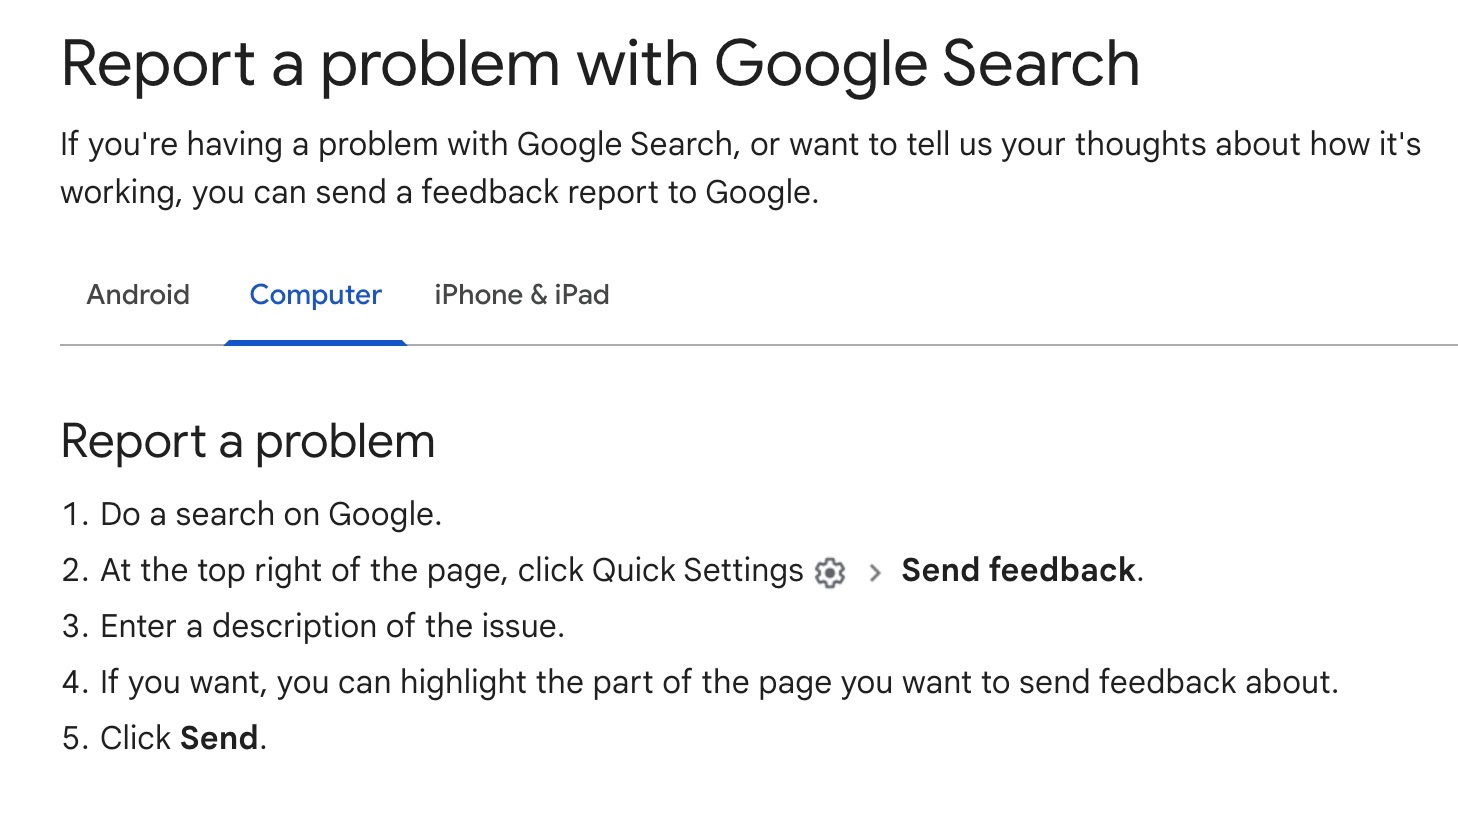This screenshot has height=814, width=1458.
Task: Click the "Quick Settings" words in step 2
Action: [x=697, y=570]
